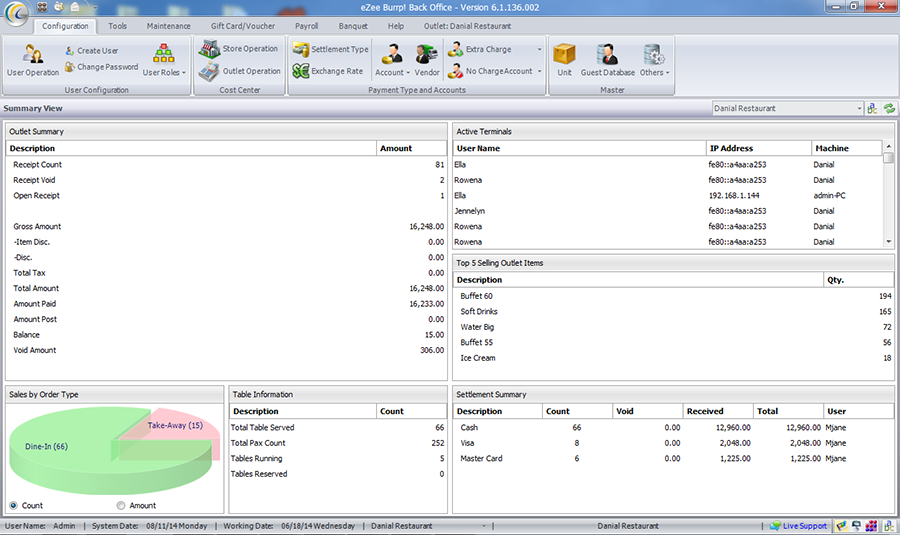900x535 pixels.
Task: Select the Count radio button
Action: [14, 505]
